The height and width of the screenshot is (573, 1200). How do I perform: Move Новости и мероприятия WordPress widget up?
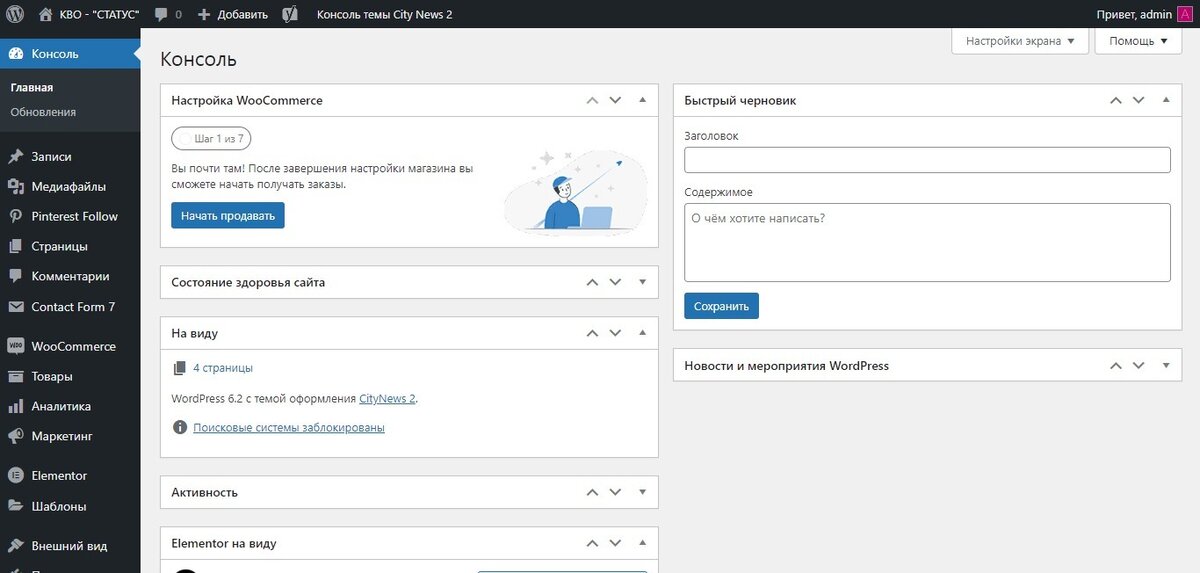(1115, 366)
